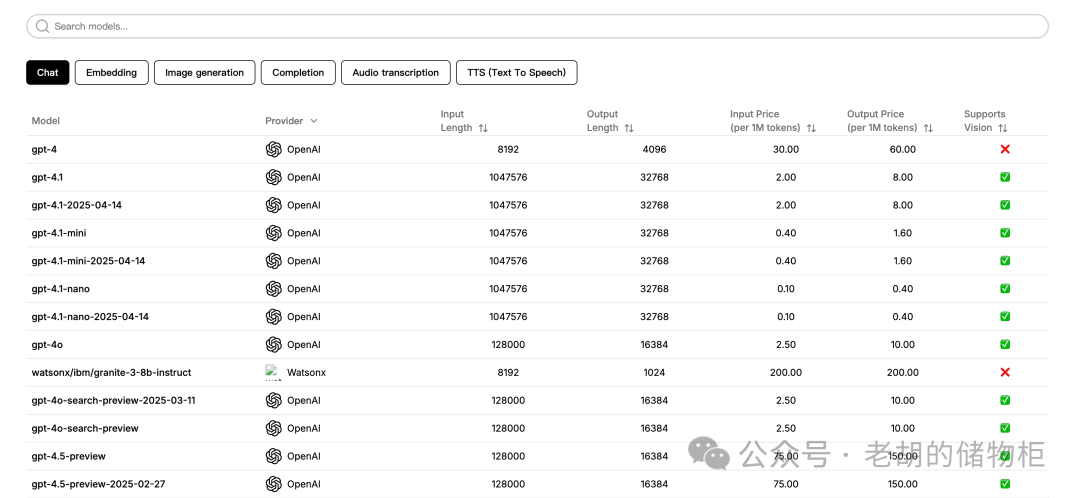Screen dimensions: 1080x498
Task: Open the Completion tab
Action: [x=298, y=72]
